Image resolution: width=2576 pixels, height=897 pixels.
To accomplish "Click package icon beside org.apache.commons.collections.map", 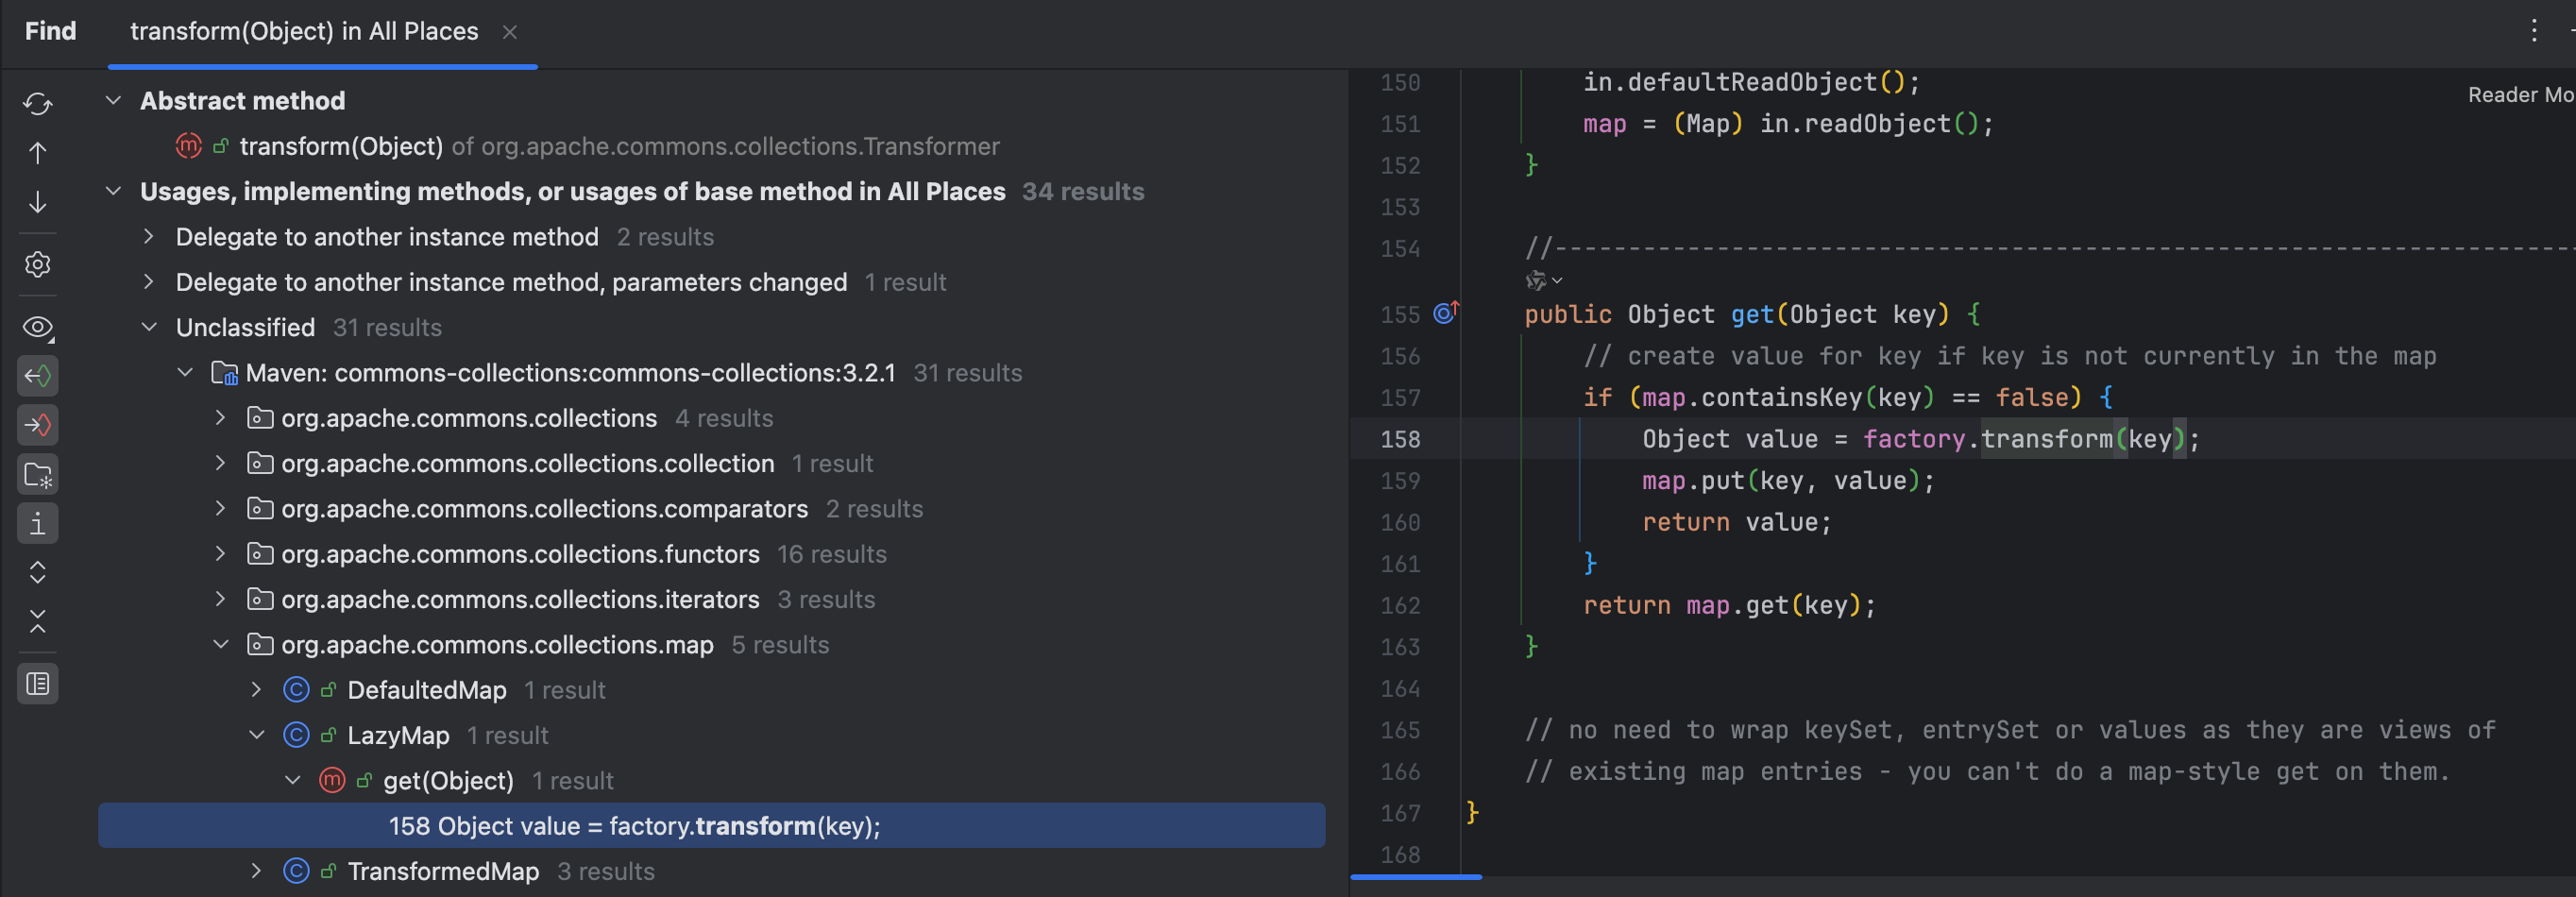I will pyautogui.click(x=260, y=645).
